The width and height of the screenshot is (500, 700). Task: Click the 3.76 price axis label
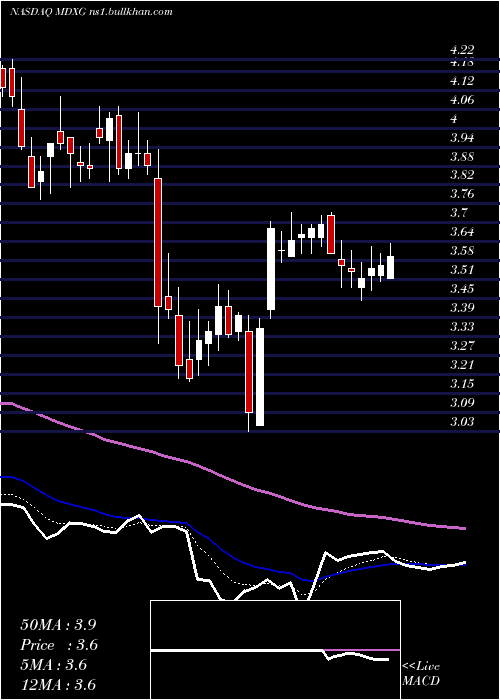pyautogui.click(x=462, y=194)
